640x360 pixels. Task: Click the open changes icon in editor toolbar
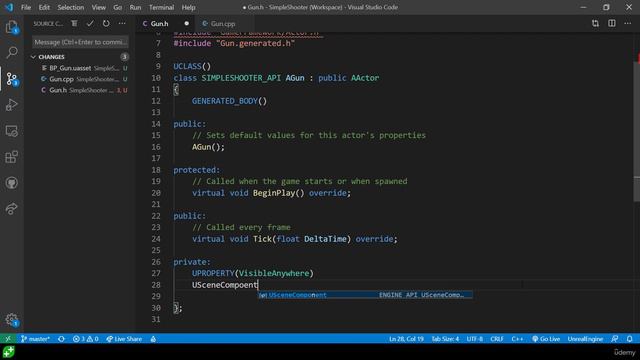coord(596,24)
